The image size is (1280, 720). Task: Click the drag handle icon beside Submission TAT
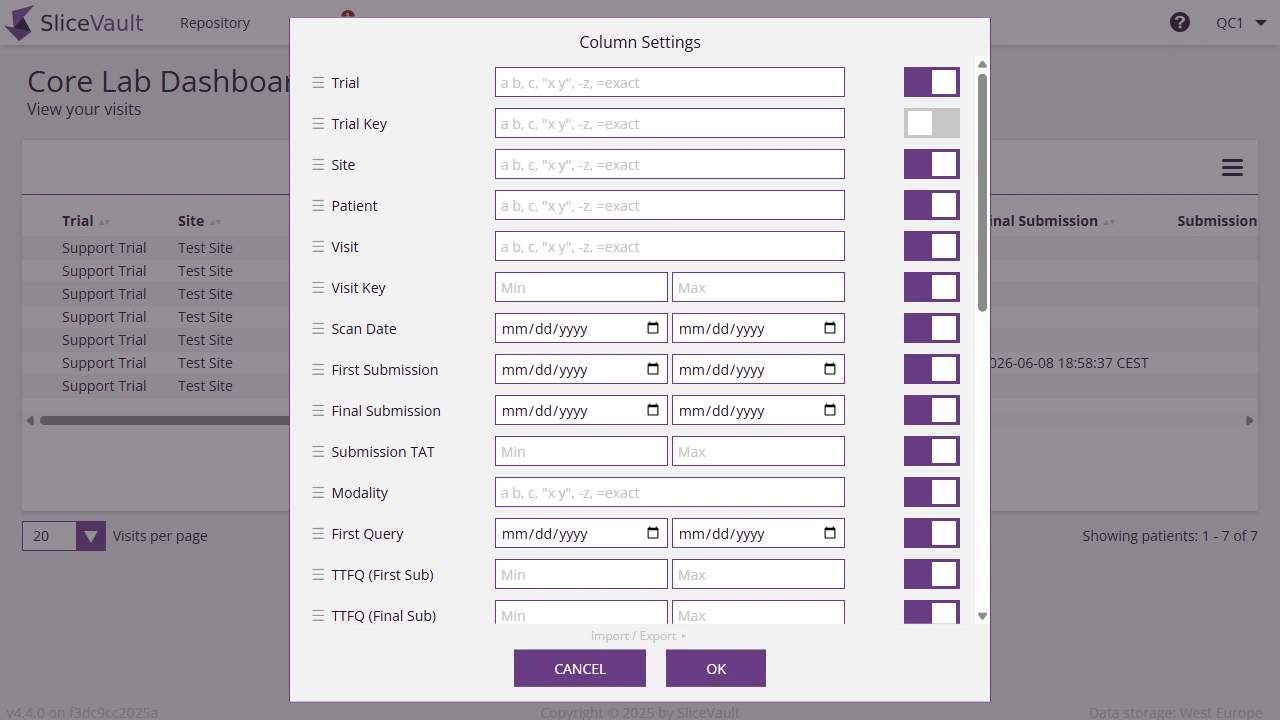tap(318, 452)
